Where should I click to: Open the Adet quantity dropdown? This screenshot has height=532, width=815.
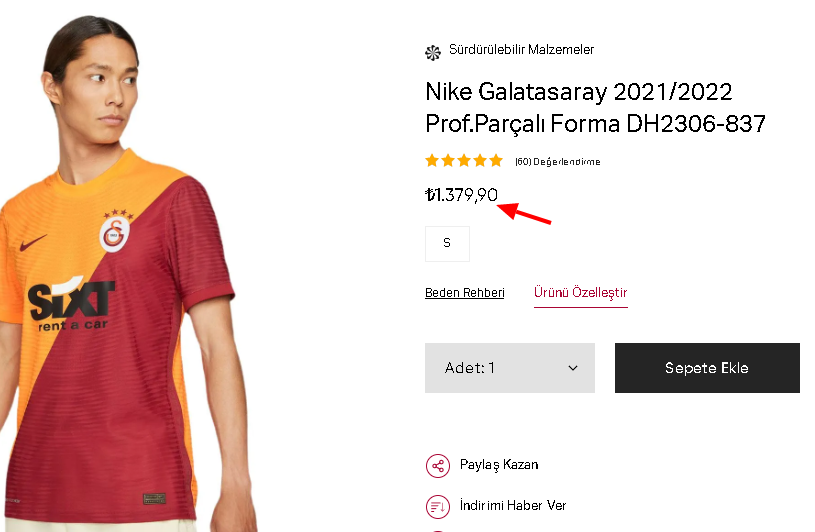509,368
